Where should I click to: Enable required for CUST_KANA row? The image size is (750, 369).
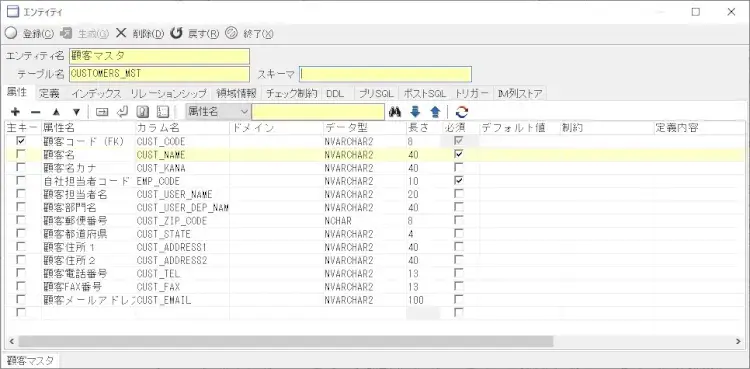459,168
